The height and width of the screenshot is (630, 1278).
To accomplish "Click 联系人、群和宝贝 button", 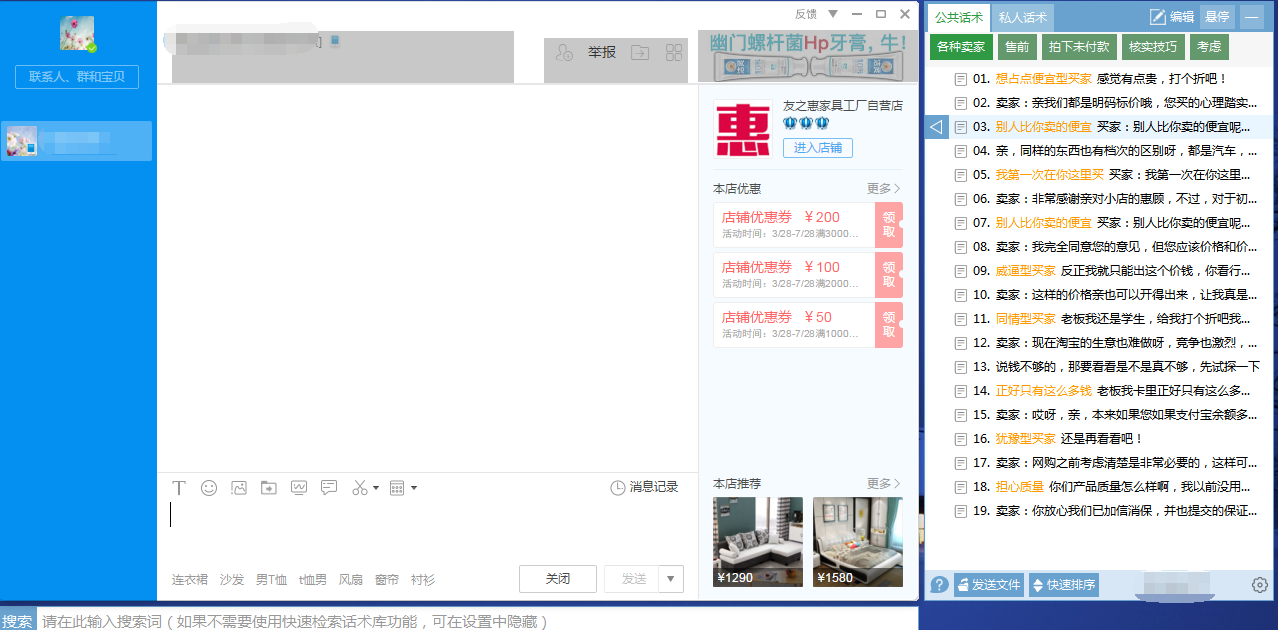I will [x=77, y=77].
